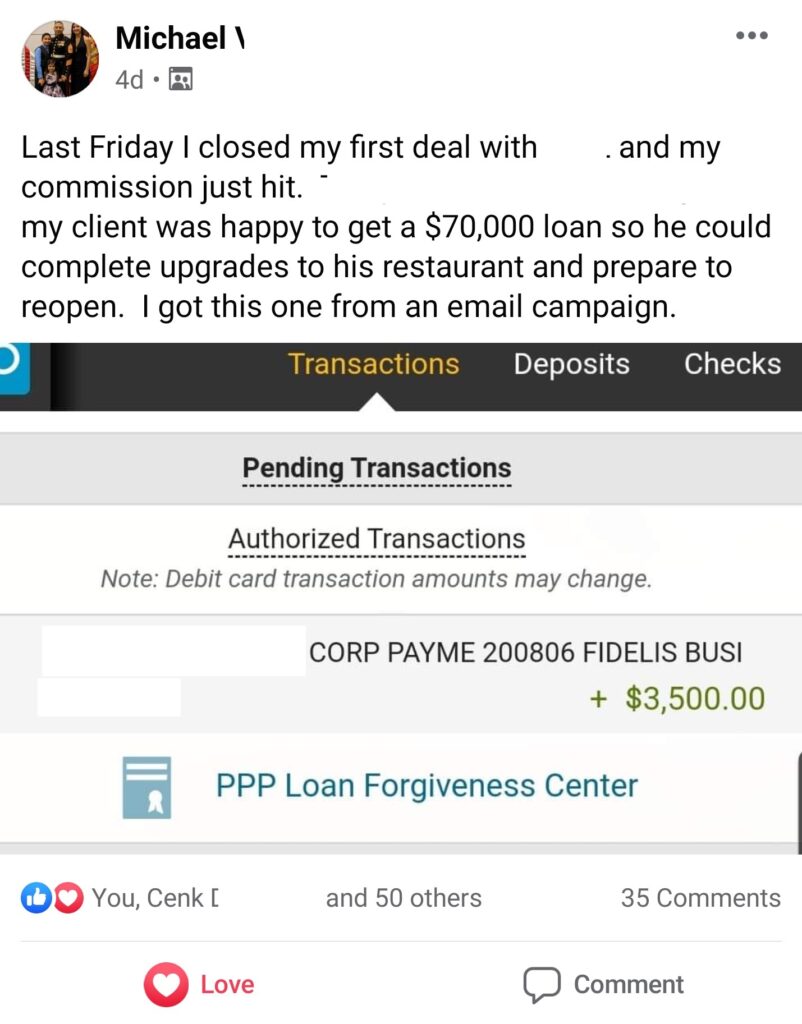This screenshot has height=1024, width=802.
Task: Expand the Authorized Transactions section
Action: [x=377, y=539]
